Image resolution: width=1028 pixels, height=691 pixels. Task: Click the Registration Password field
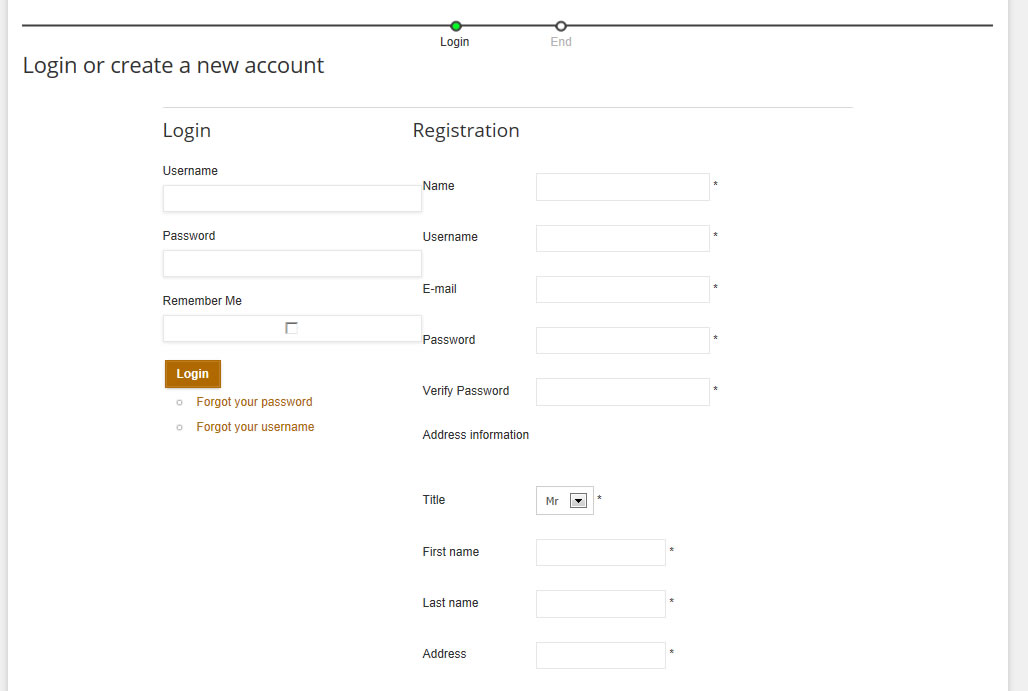[622, 340]
